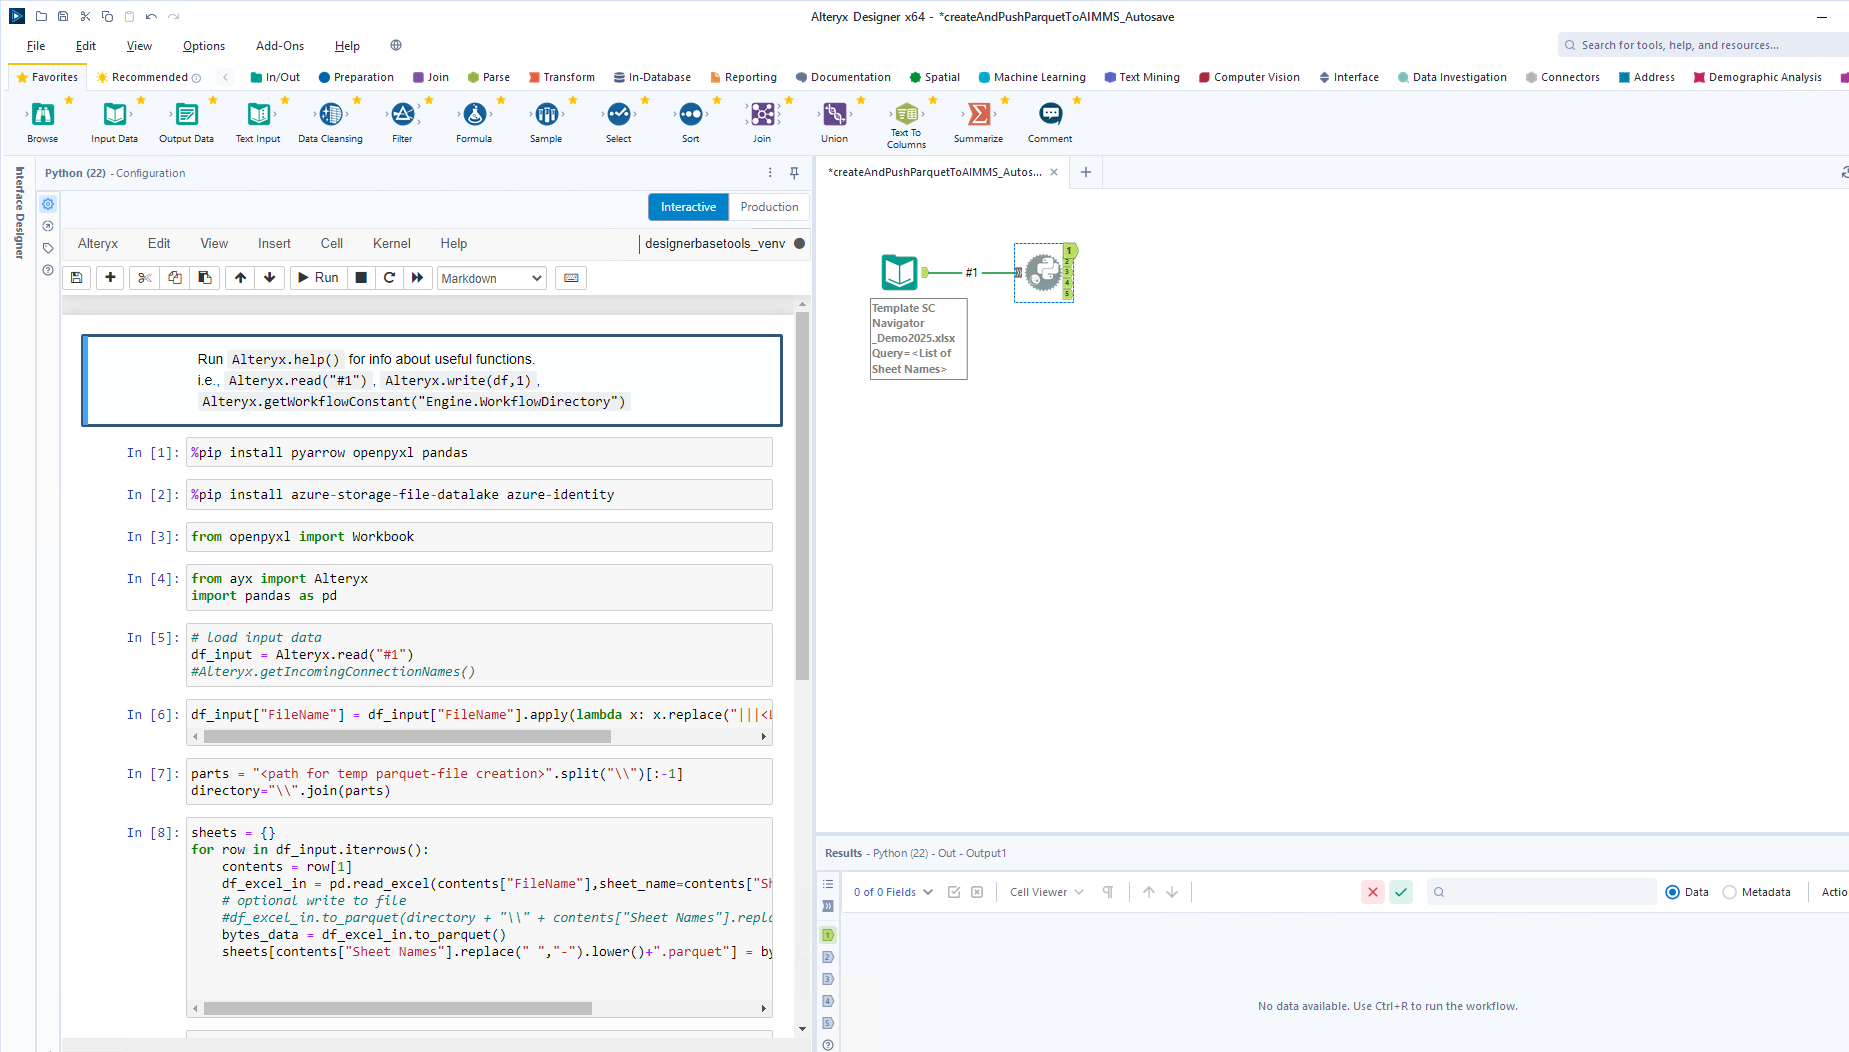The image size is (1849, 1052).
Task: Switch to Interactive mode
Action: pyautogui.click(x=688, y=207)
